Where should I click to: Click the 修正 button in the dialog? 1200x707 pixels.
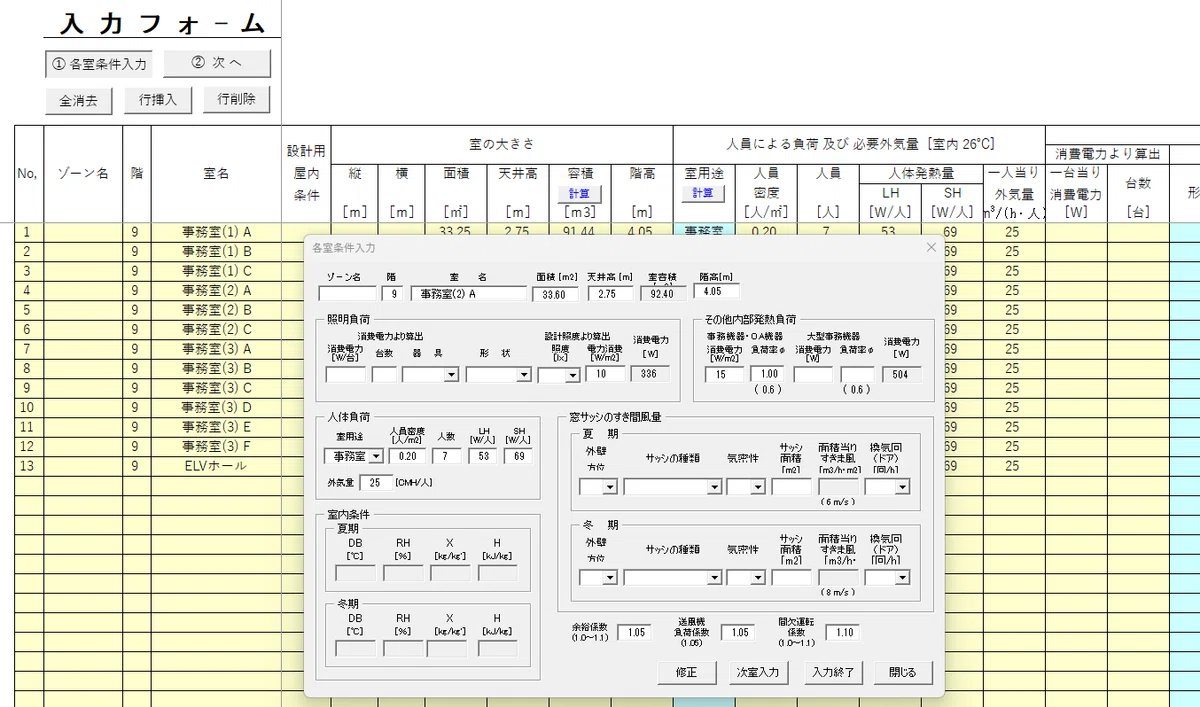(686, 672)
